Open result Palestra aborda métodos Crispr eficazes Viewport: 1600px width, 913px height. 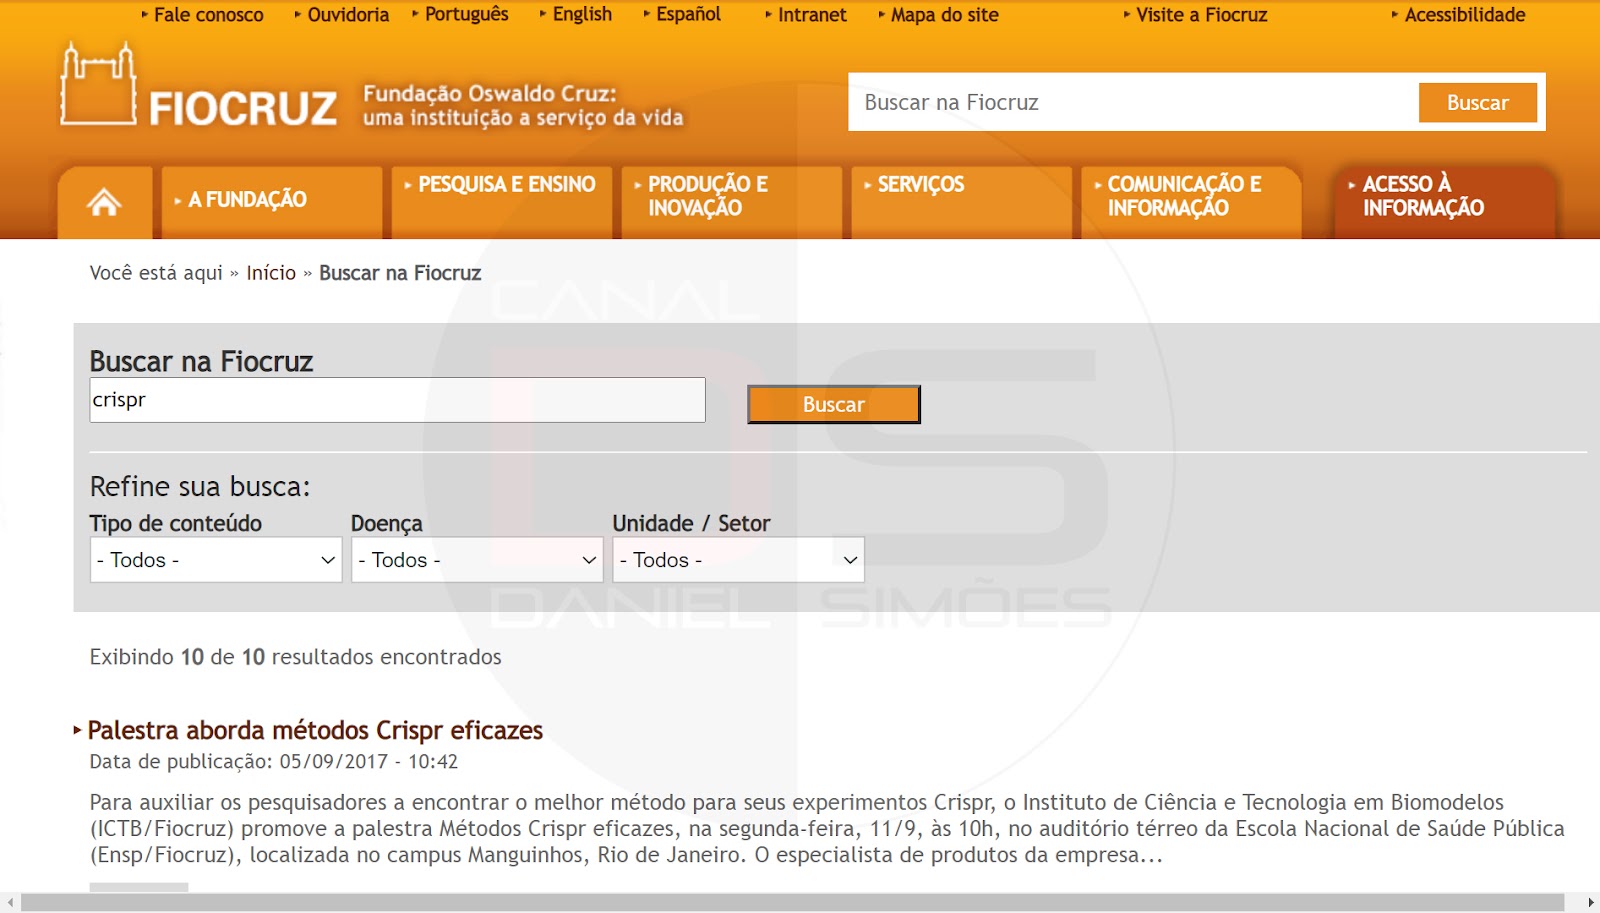point(315,730)
